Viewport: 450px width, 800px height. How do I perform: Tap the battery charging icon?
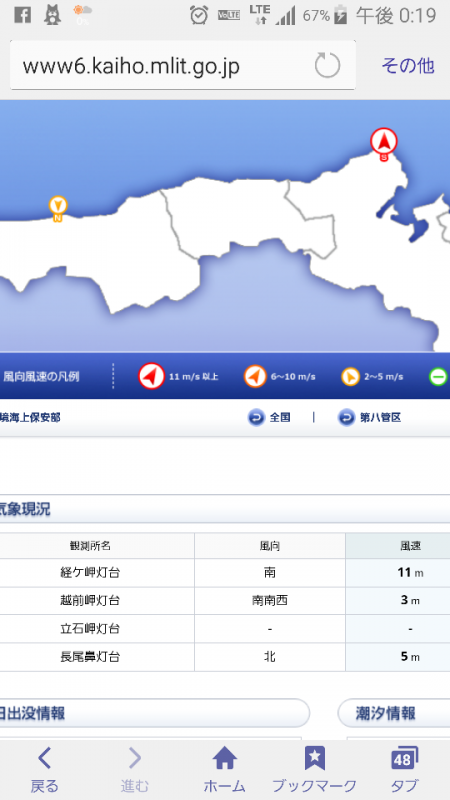tap(340, 15)
